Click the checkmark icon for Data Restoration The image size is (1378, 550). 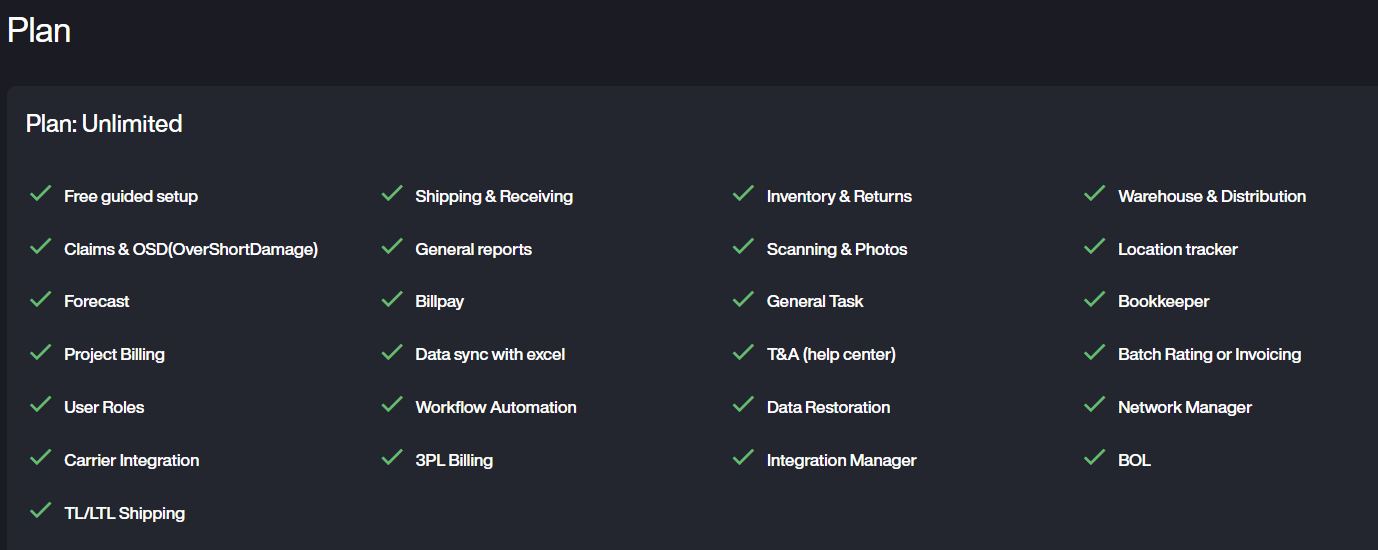[743, 405]
